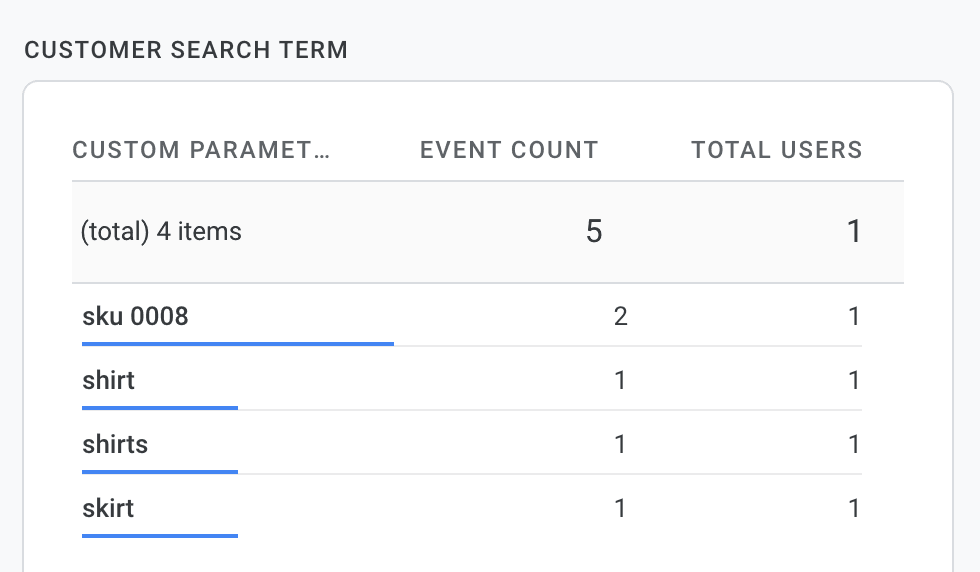This screenshot has width=980, height=572.
Task: Open the "shirts" search term row
Action: [x=115, y=444]
